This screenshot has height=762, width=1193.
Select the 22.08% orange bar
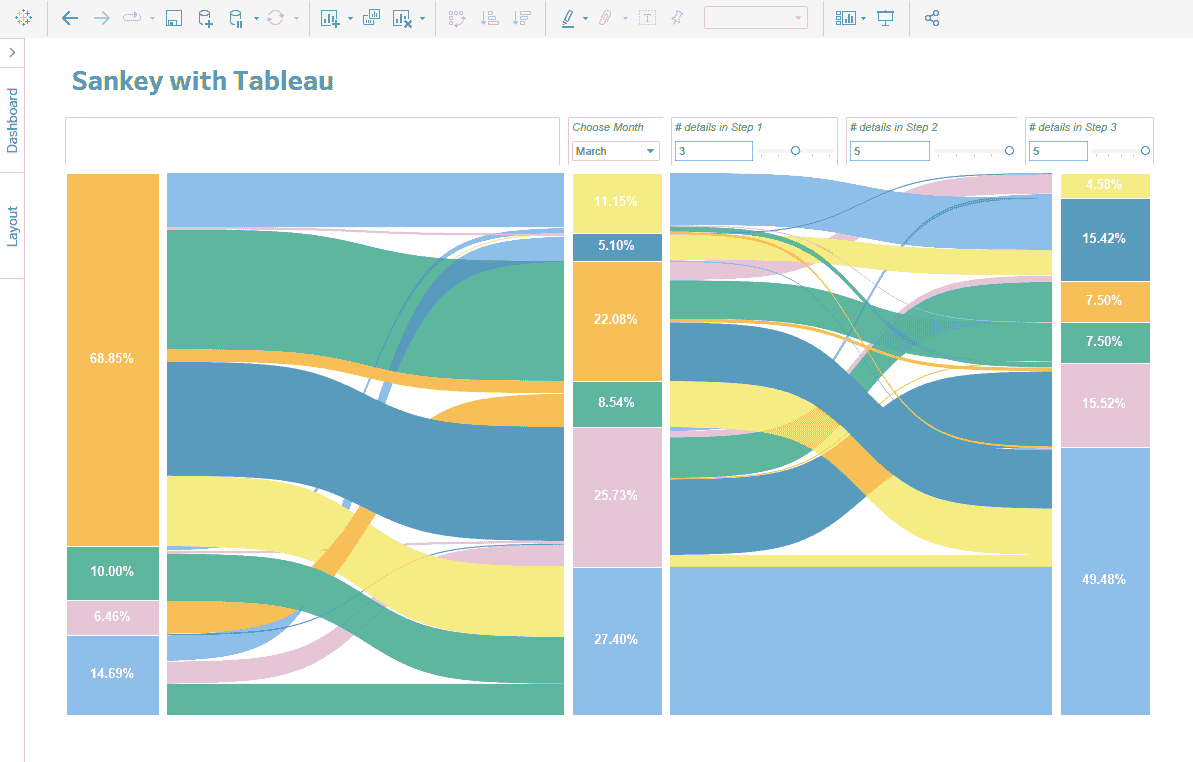pyautogui.click(x=617, y=321)
